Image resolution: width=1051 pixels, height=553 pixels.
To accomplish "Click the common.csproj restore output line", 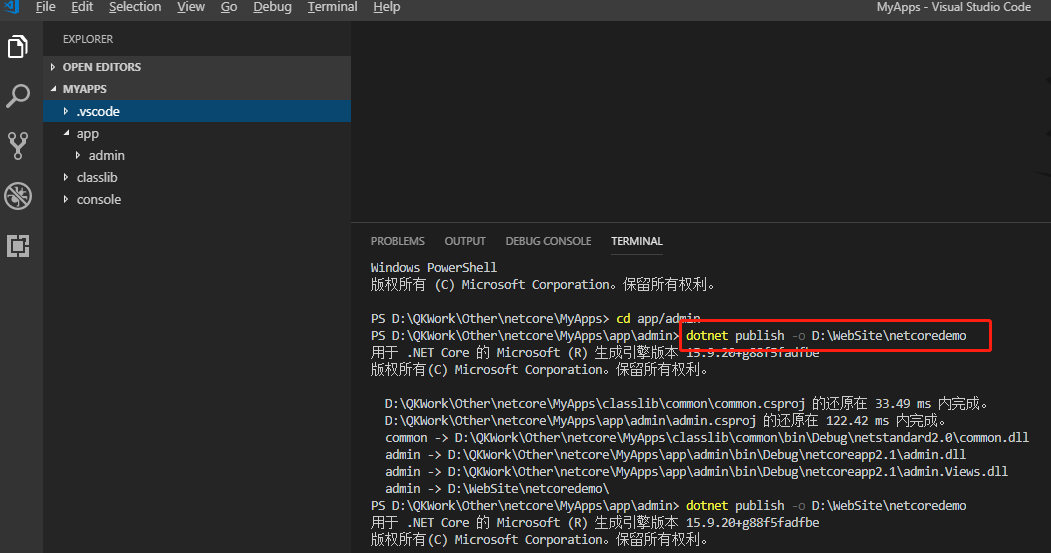I will click(686, 404).
